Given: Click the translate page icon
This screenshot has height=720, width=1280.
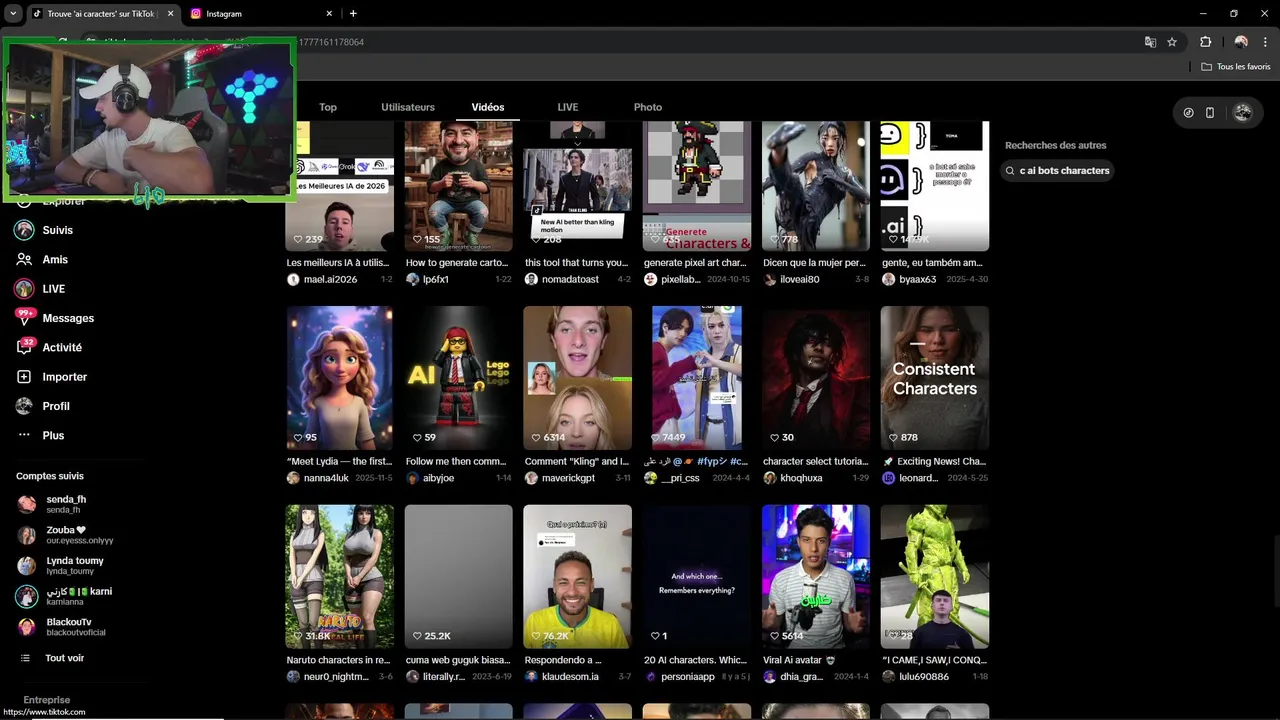Looking at the screenshot, I should [x=1150, y=42].
